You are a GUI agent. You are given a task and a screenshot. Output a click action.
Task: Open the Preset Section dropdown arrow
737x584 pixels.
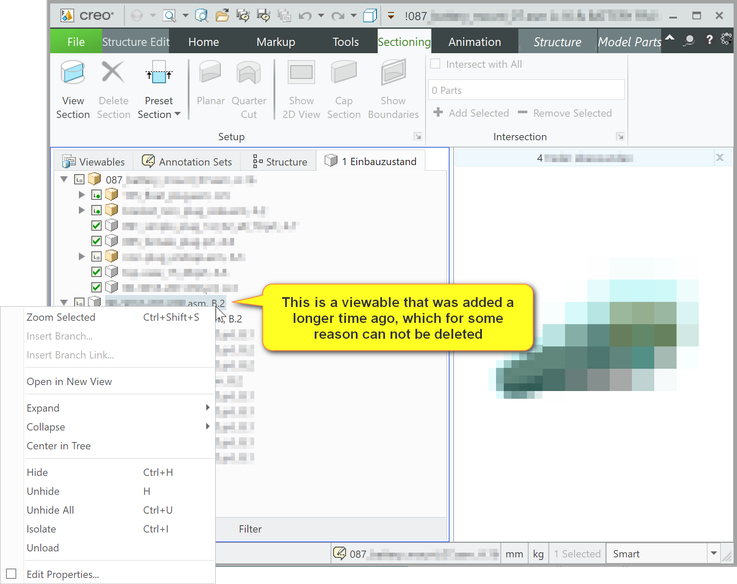click(177, 114)
